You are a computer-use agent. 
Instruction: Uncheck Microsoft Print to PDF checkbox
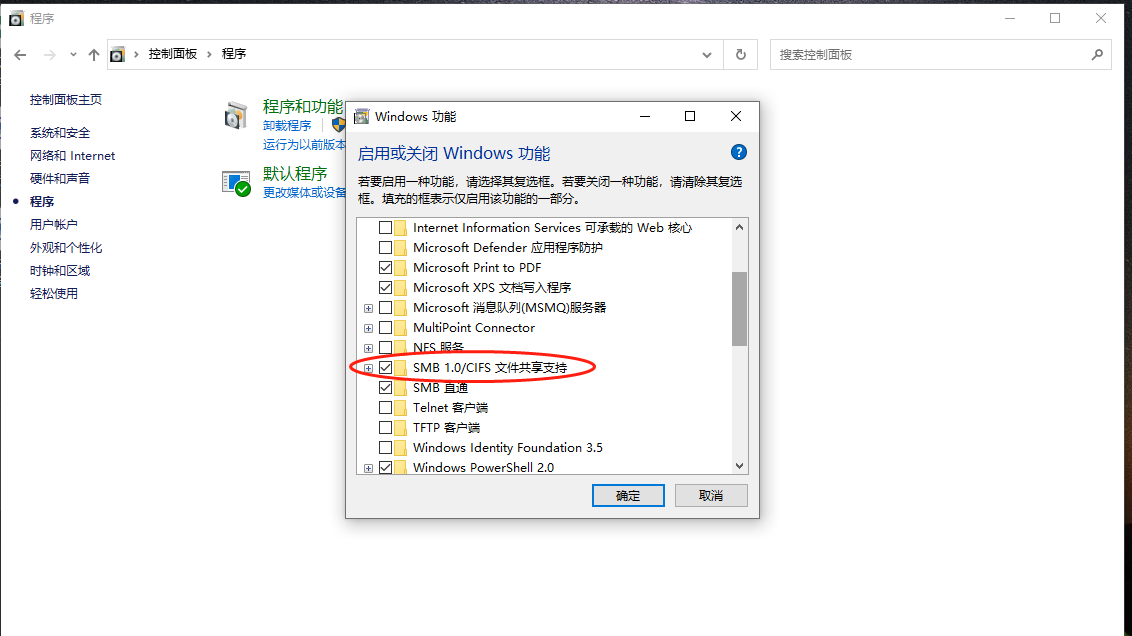pyautogui.click(x=386, y=268)
